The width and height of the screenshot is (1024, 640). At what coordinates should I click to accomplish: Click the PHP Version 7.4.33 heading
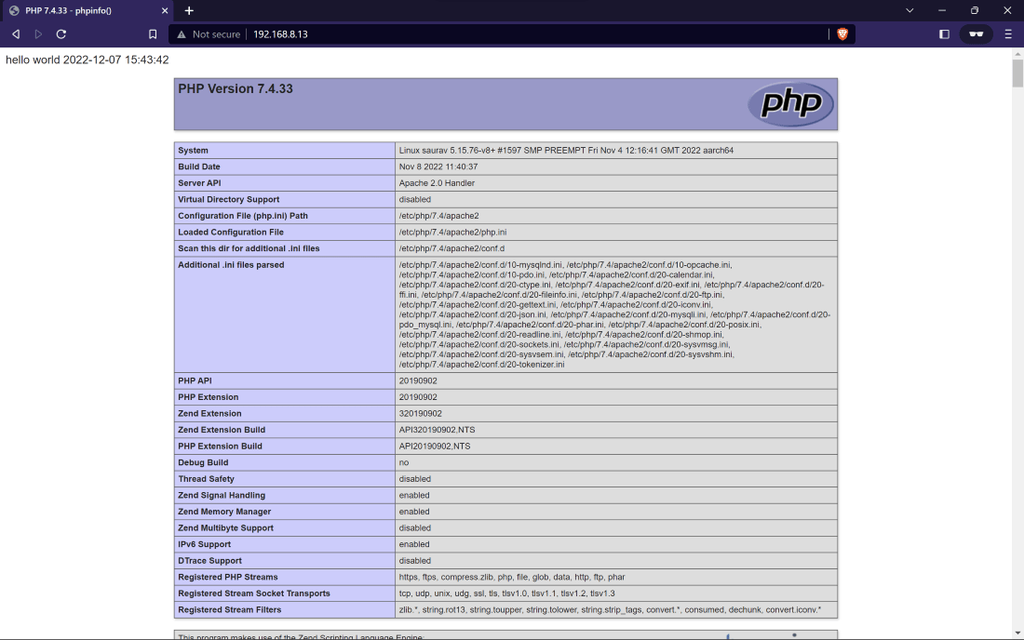pos(235,89)
